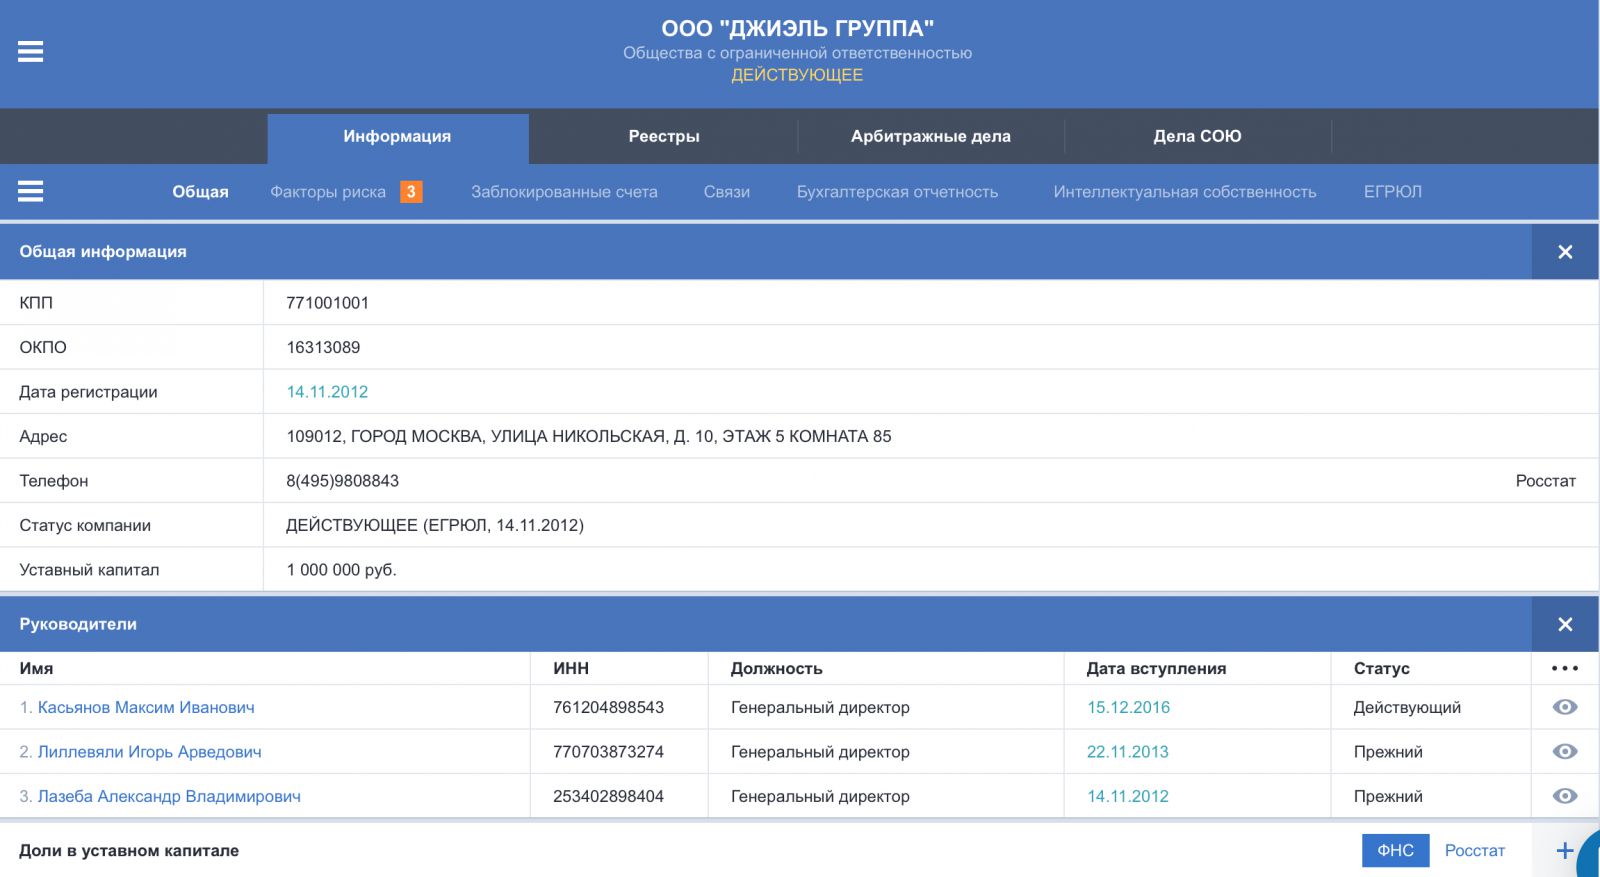Select the address text 109012, ГОРОД МОСКВА
The width and height of the screenshot is (1600, 877).
click(x=589, y=437)
